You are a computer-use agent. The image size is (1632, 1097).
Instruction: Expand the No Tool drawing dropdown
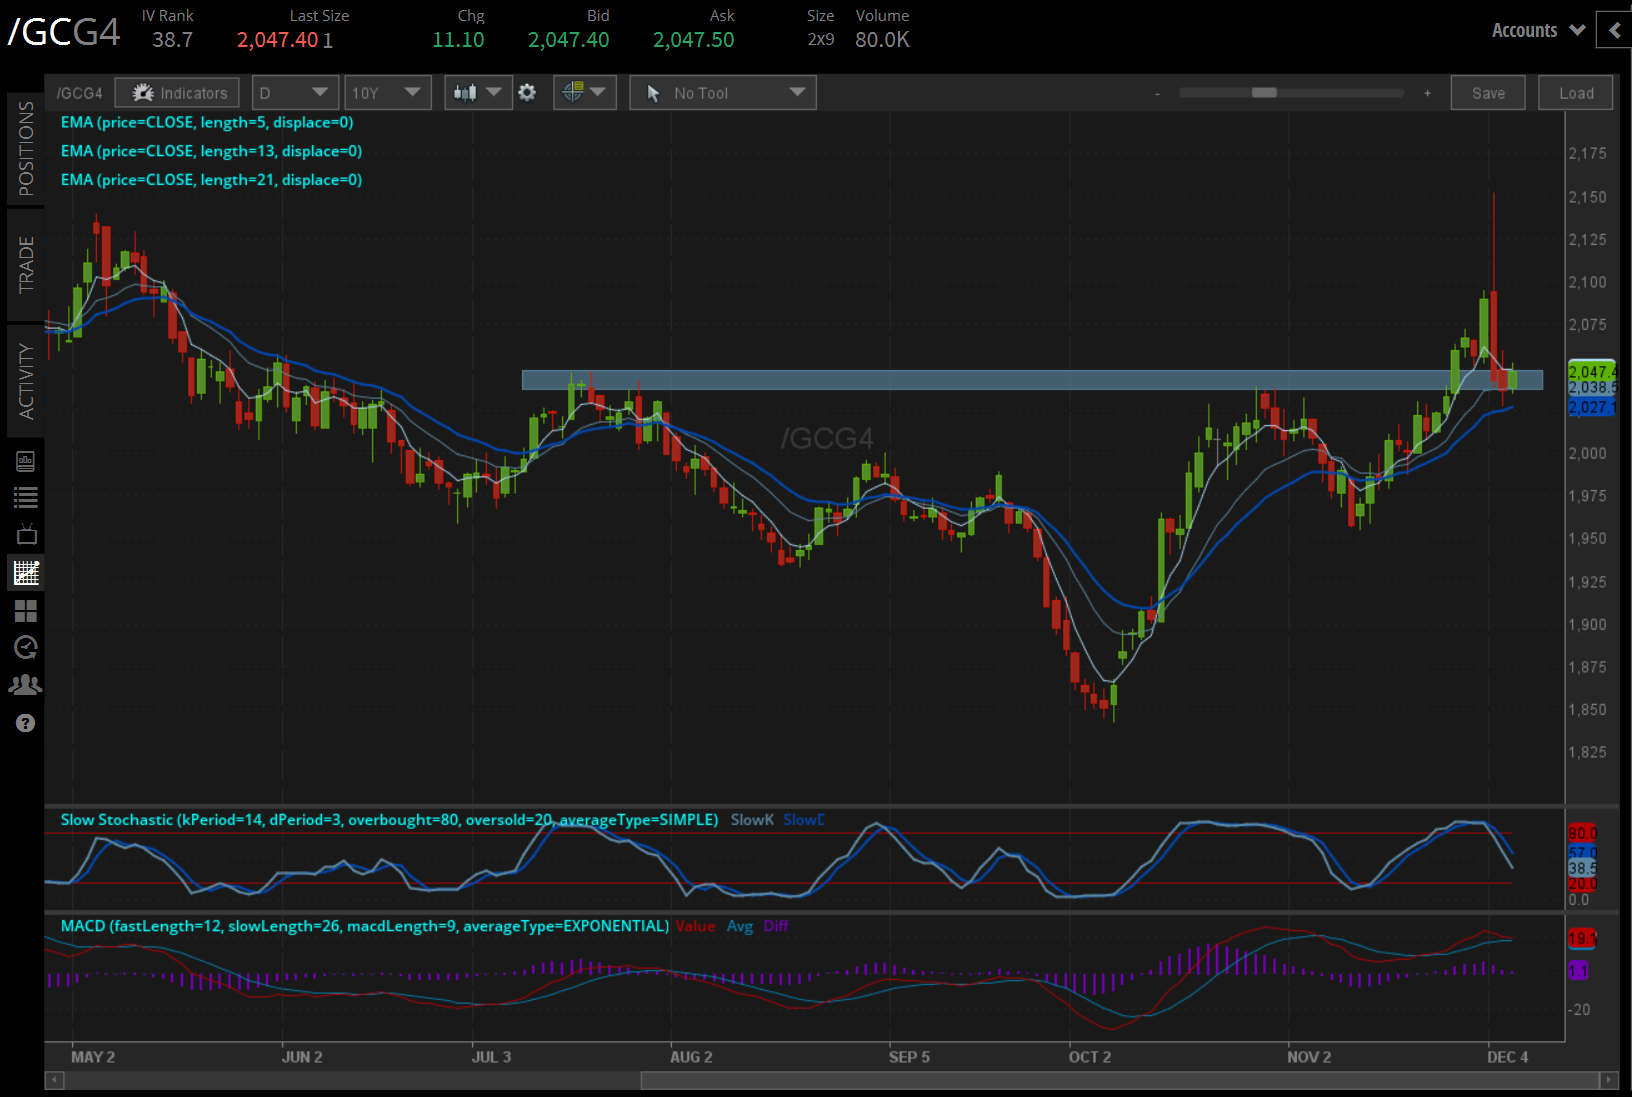(x=723, y=93)
